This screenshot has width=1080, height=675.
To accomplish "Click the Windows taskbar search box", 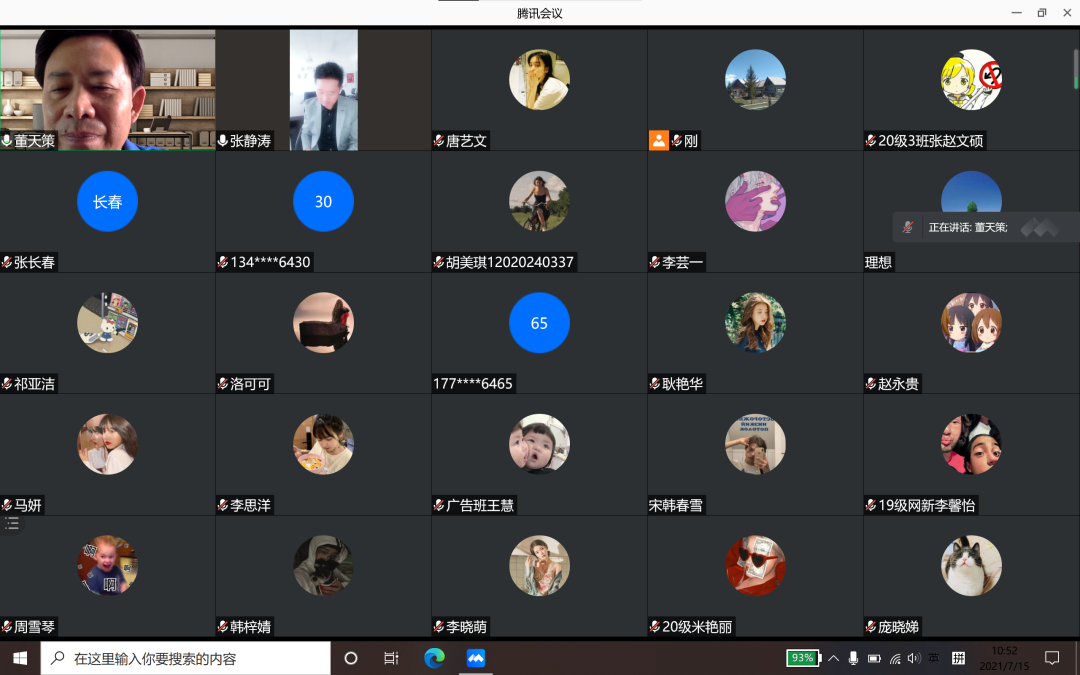I will point(186,658).
